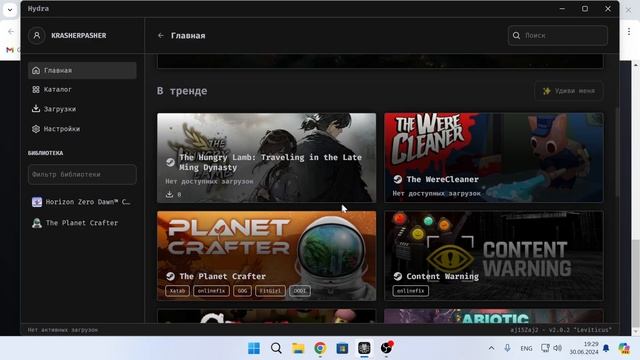Open Загрузки in the sidebar
Viewport: 640px width, 360px height.
pyautogui.click(x=82, y=109)
